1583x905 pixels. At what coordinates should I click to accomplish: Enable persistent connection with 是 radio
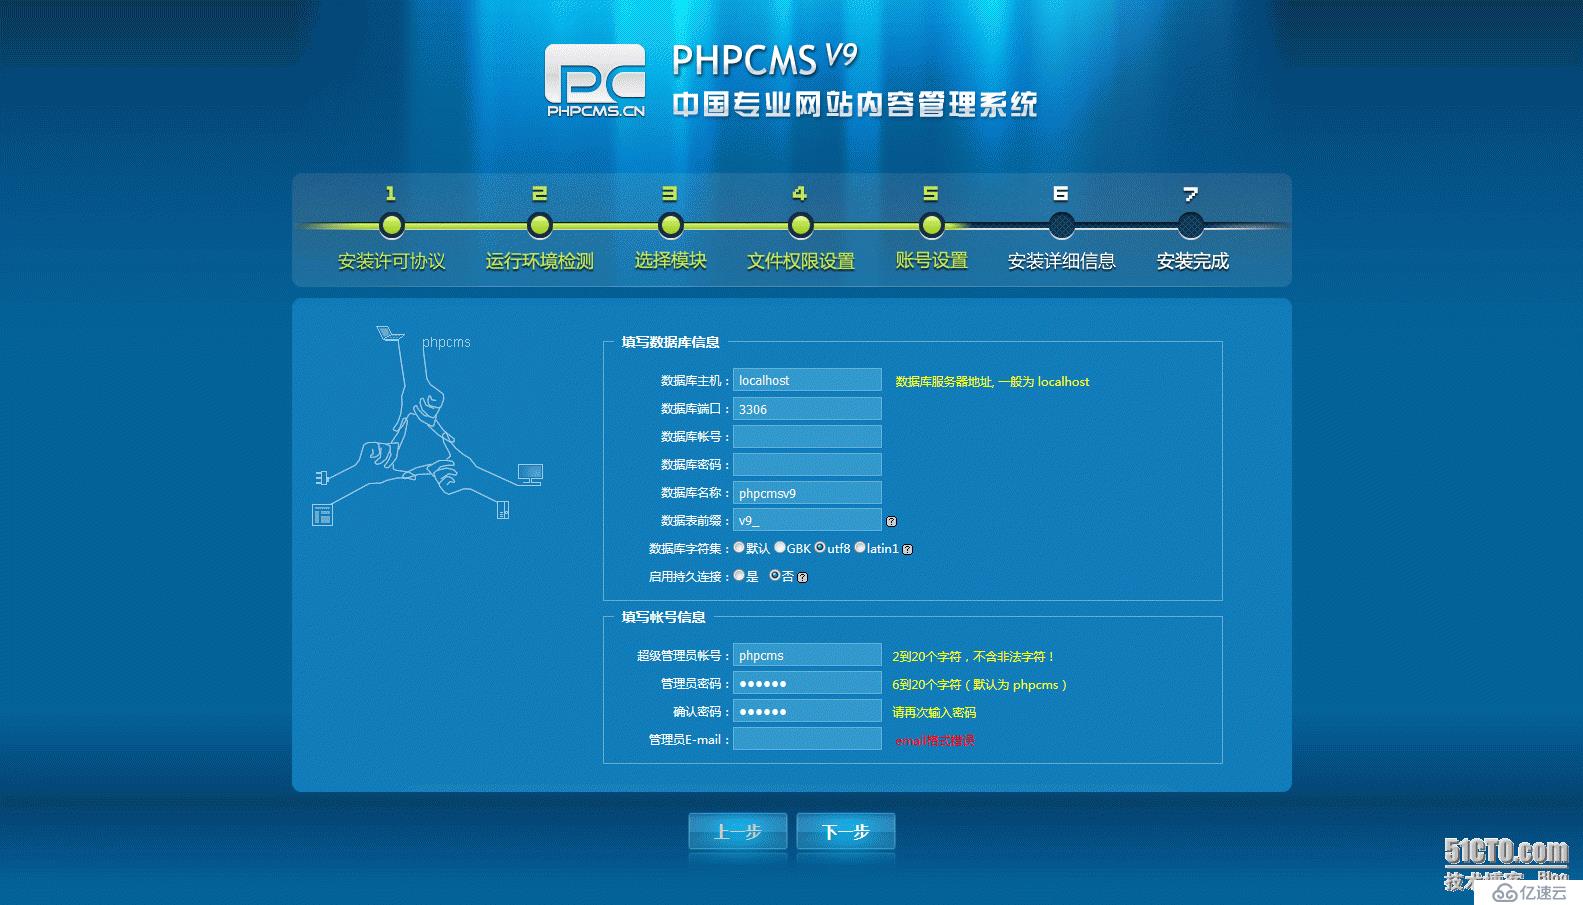point(739,575)
